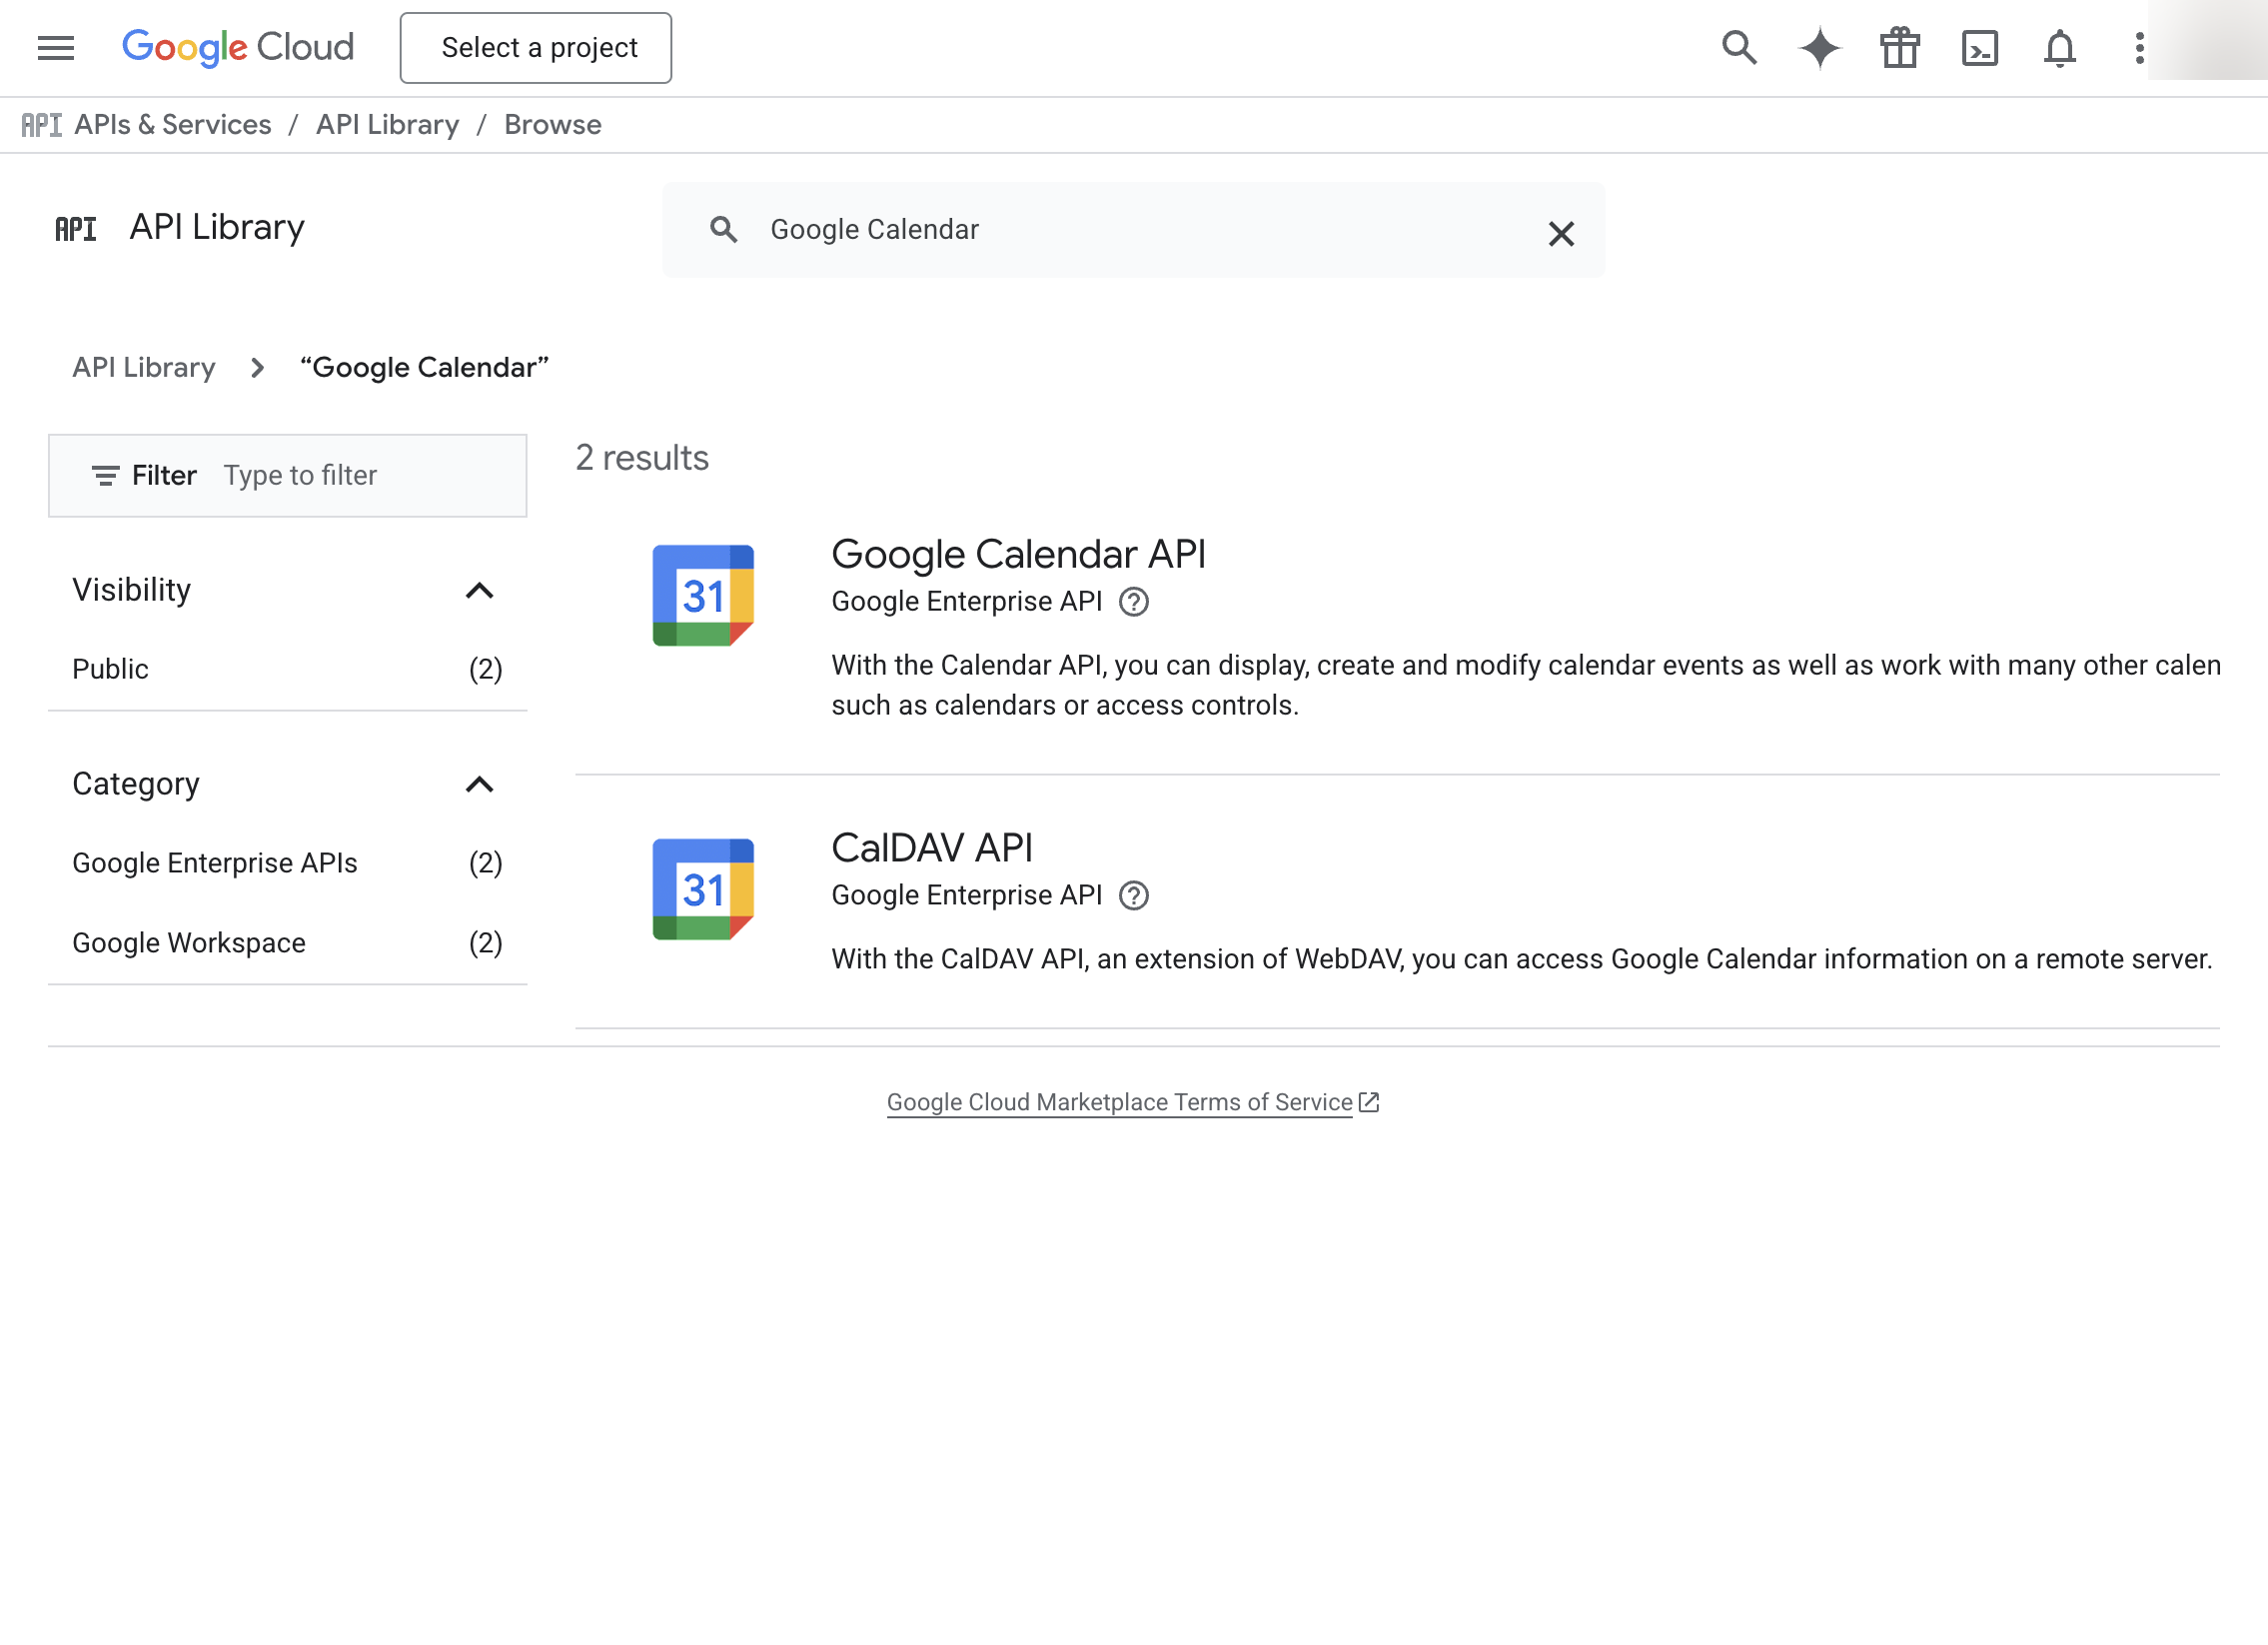Screen dimensions: 2268x1645
Task: Click the 2 results count text
Action: 642,458
